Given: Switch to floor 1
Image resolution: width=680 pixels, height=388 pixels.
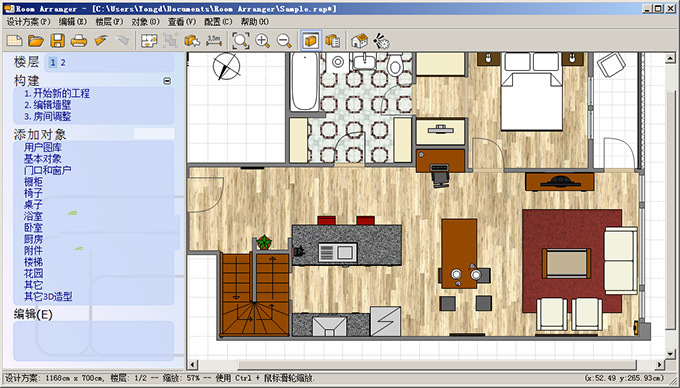Looking at the screenshot, I should pos(53,62).
